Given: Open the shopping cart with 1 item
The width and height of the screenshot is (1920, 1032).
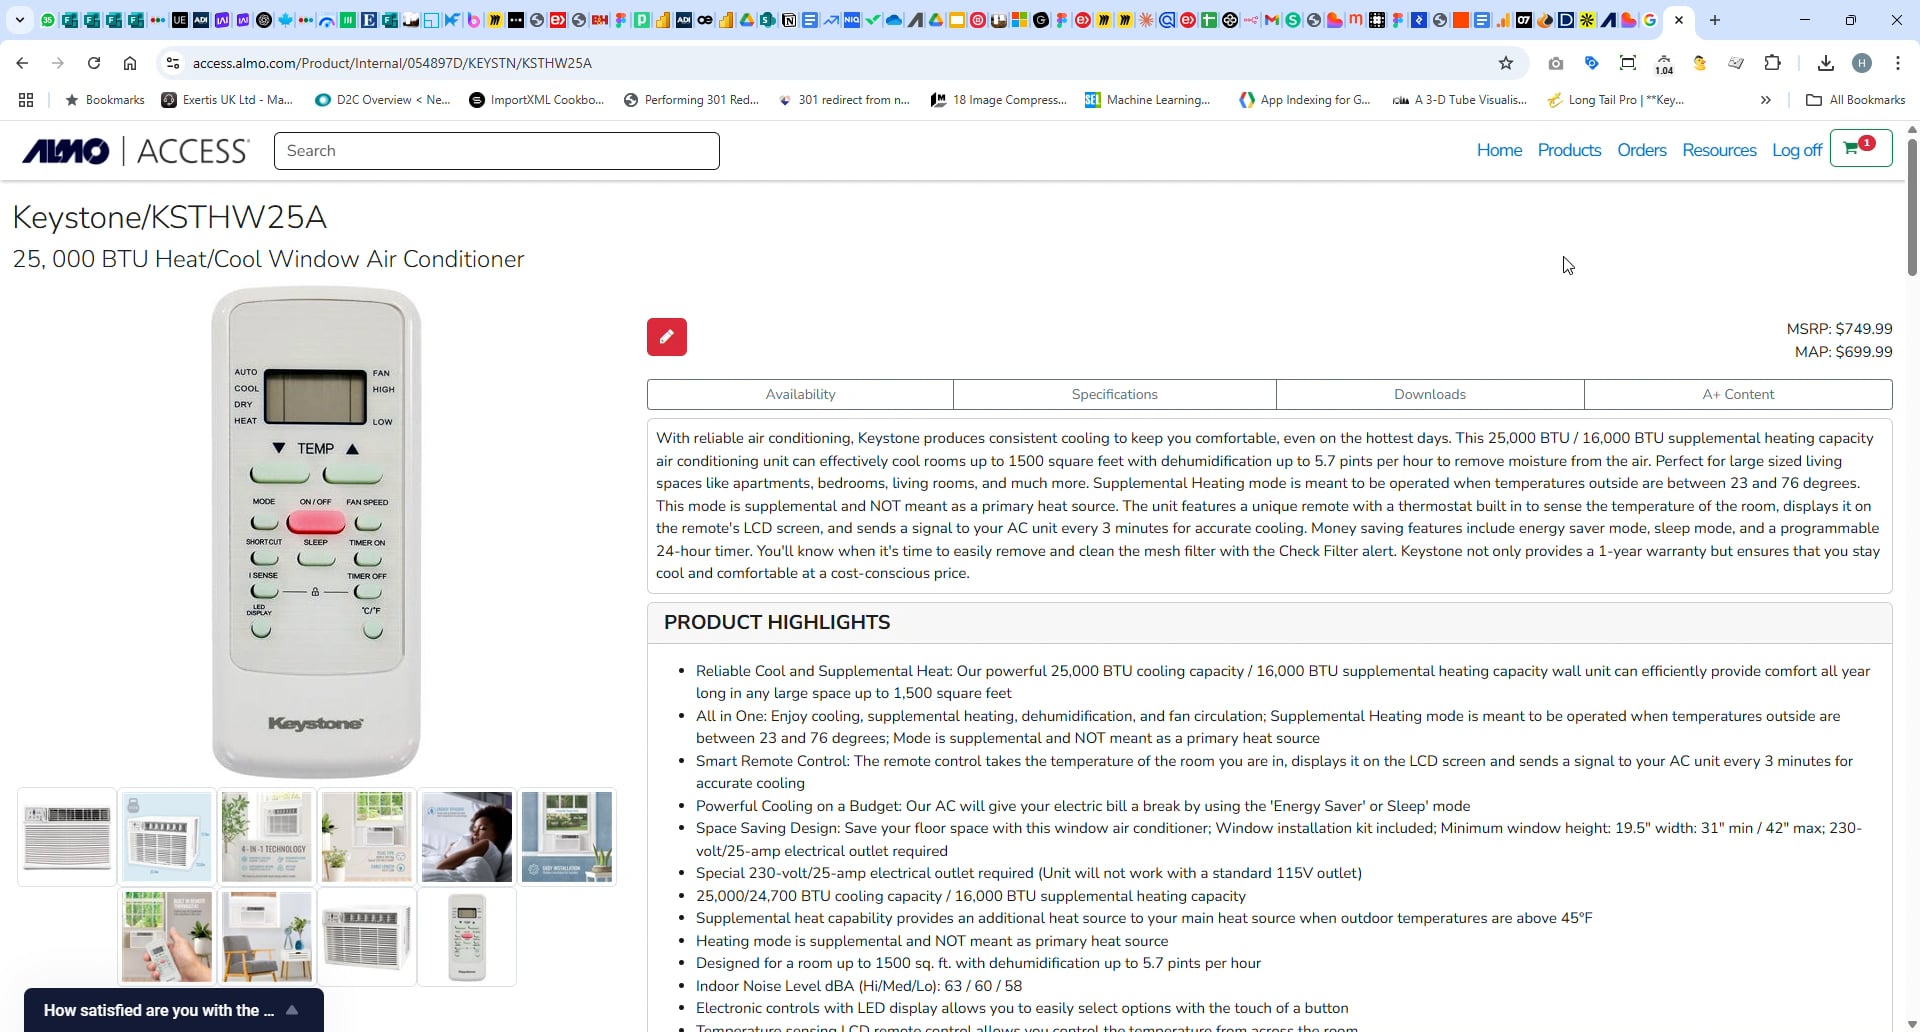Looking at the screenshot, I should pos(1861,147).
